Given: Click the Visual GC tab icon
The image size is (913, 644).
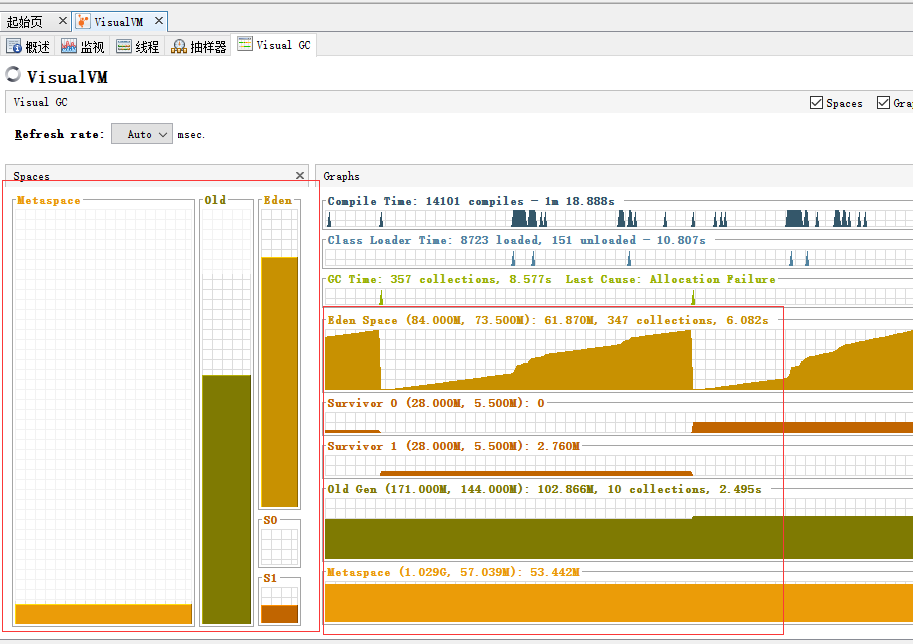Looking at the screenshot, I should [x=245, y=44].
